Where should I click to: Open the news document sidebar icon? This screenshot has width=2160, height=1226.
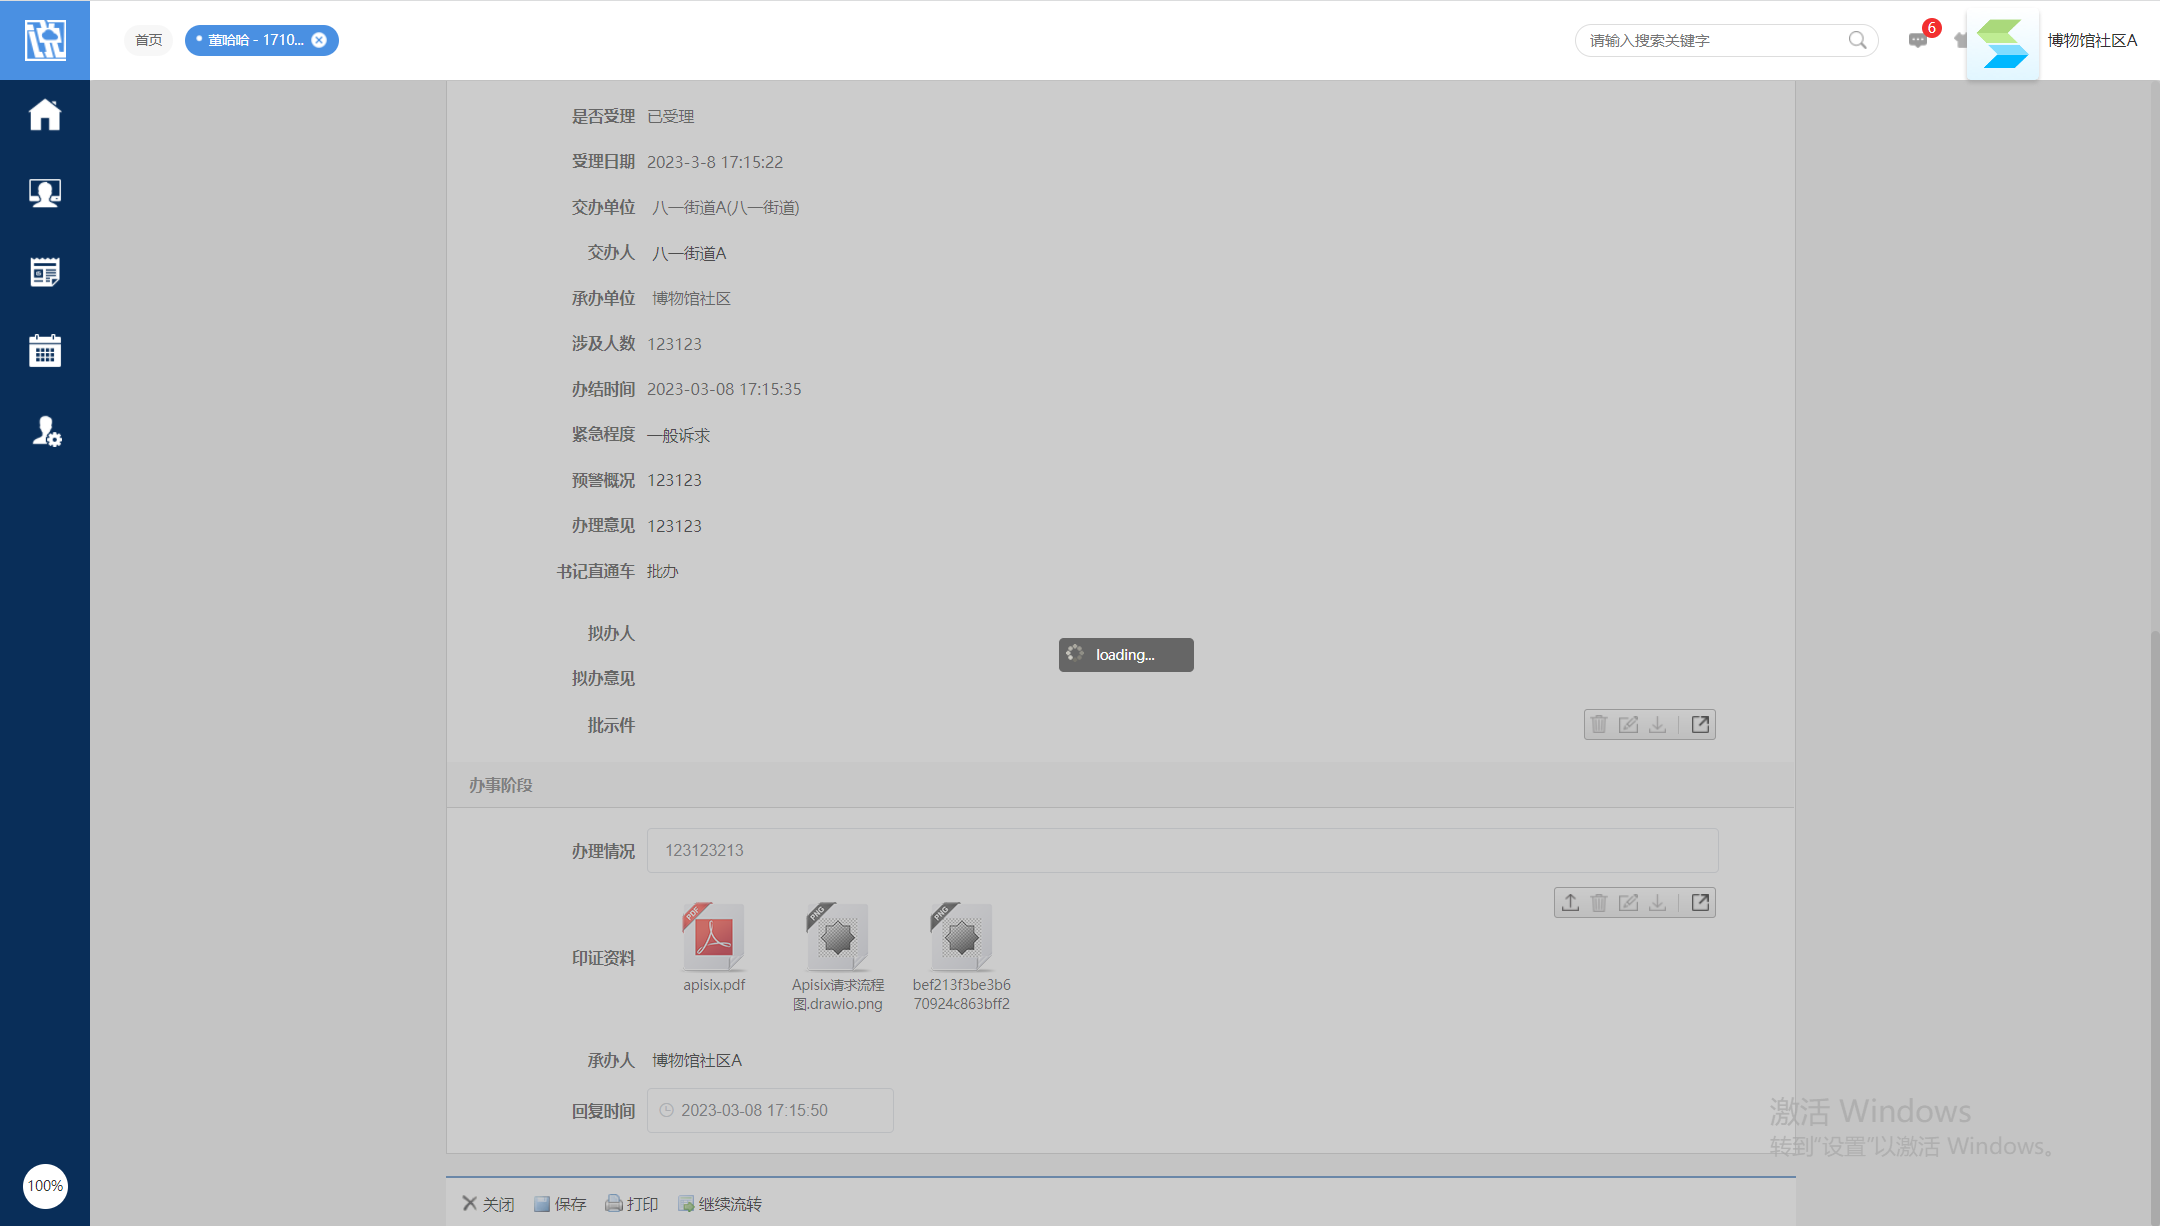(x=45, y=272)
